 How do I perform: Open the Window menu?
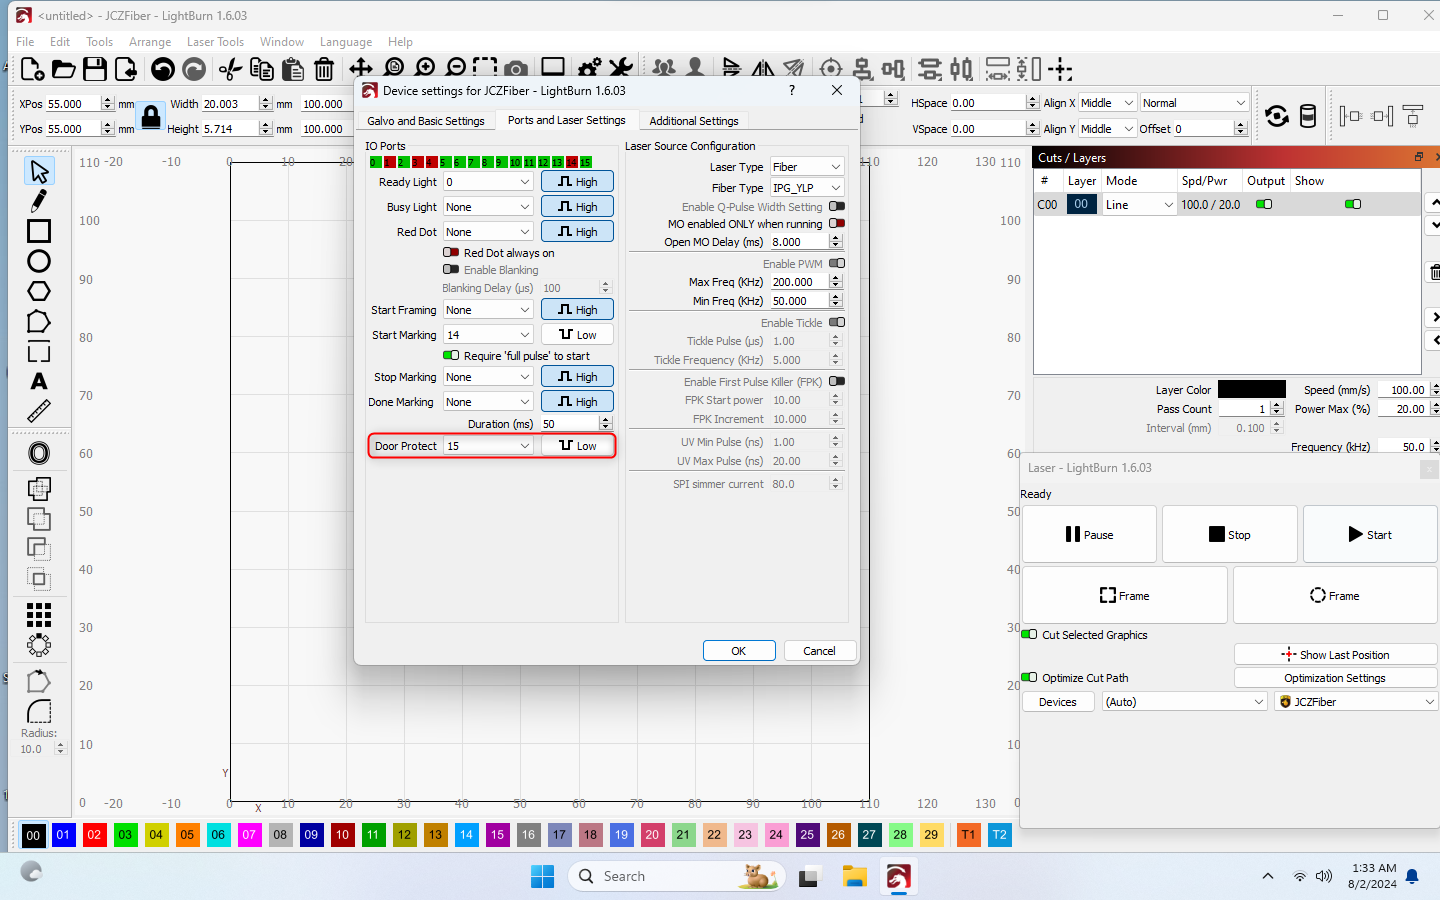pos(282,42)
